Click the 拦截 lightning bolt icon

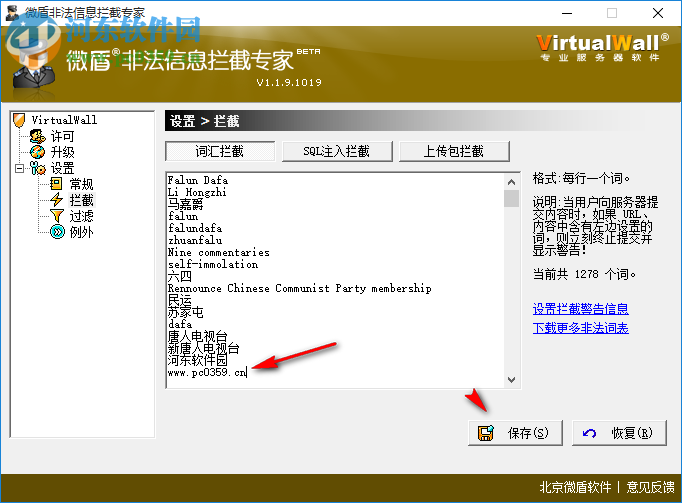[56, 200]
